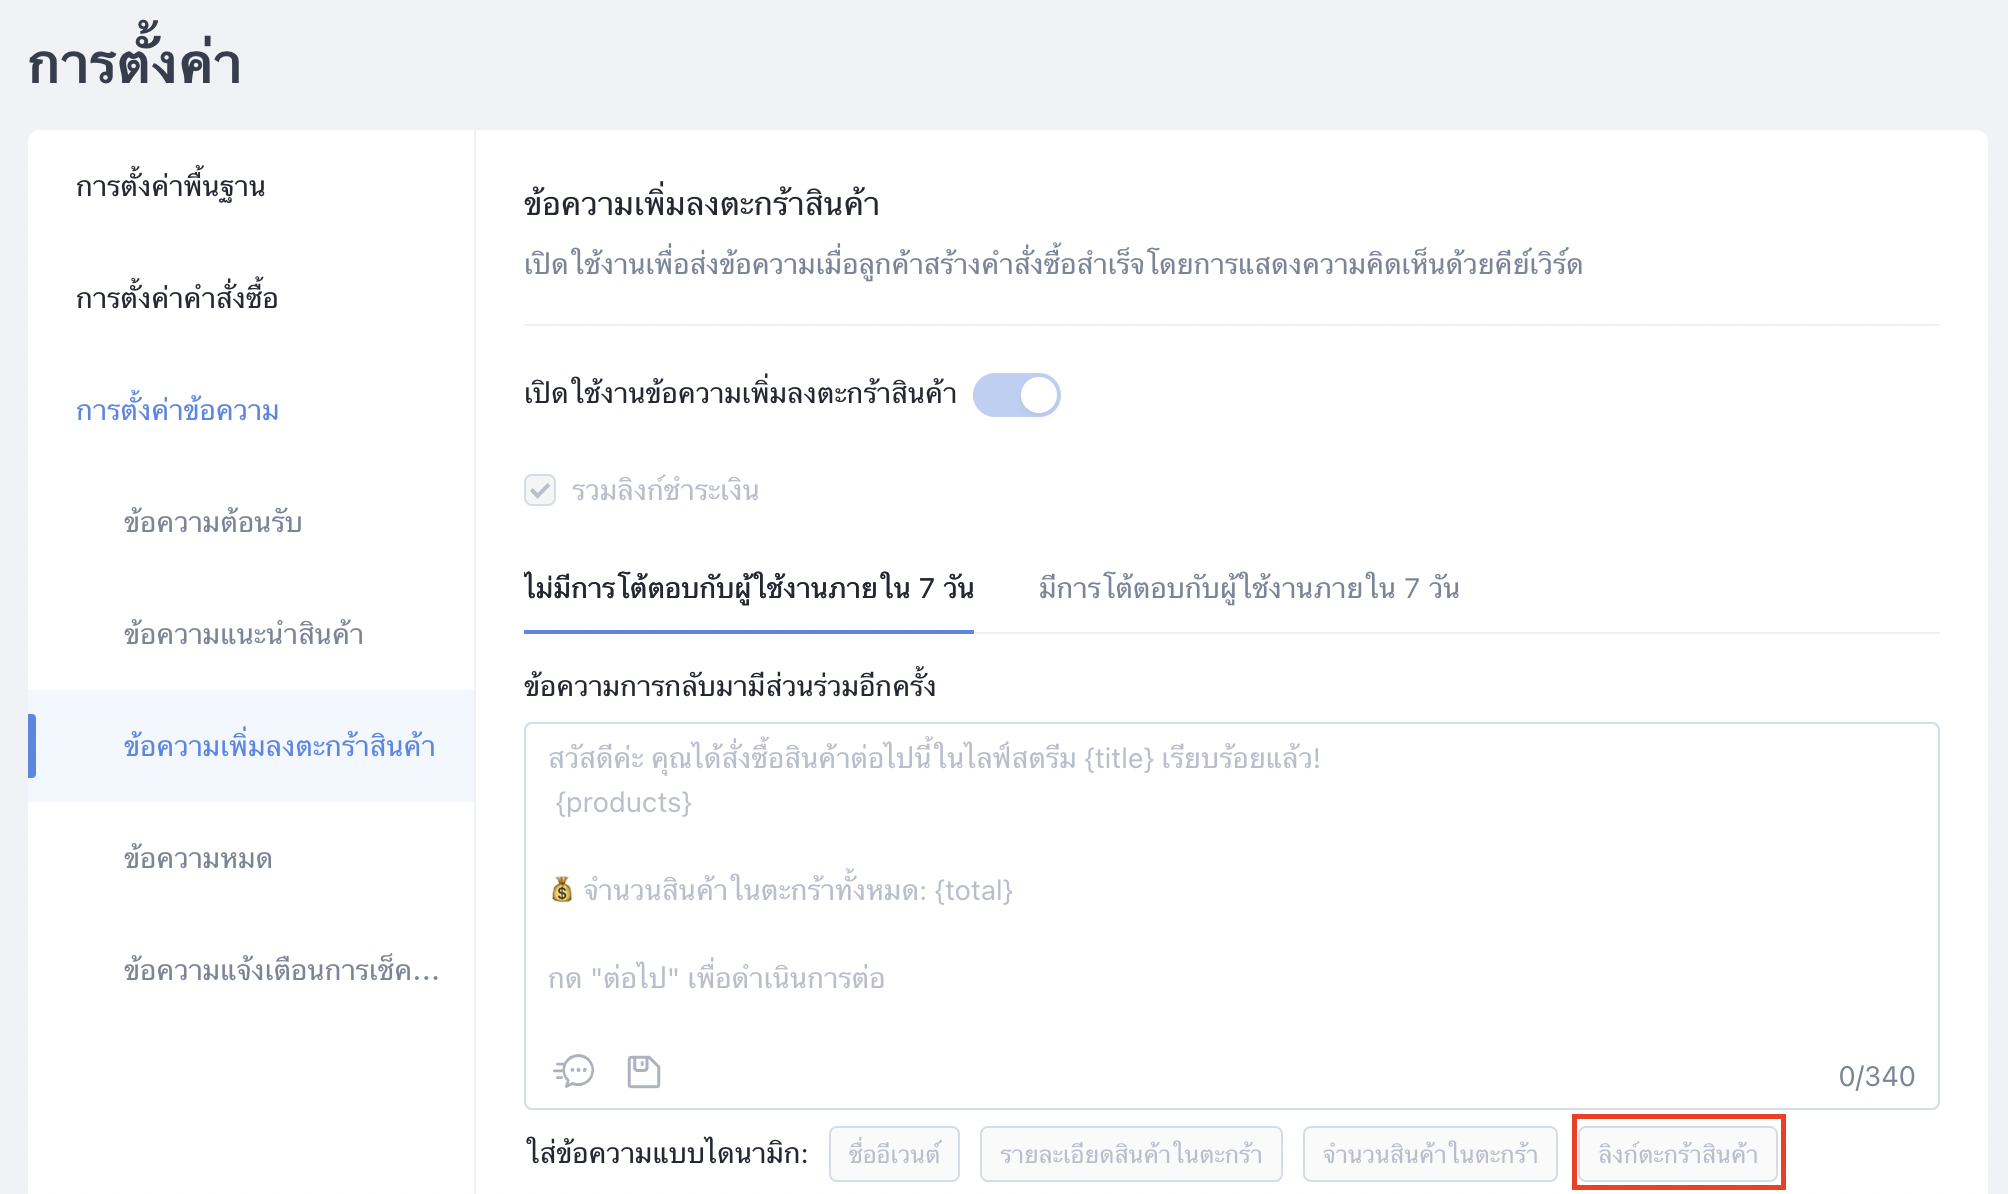Open การตั้งค่าพื้นฐาน in sidebar

(x=171, y=187)
